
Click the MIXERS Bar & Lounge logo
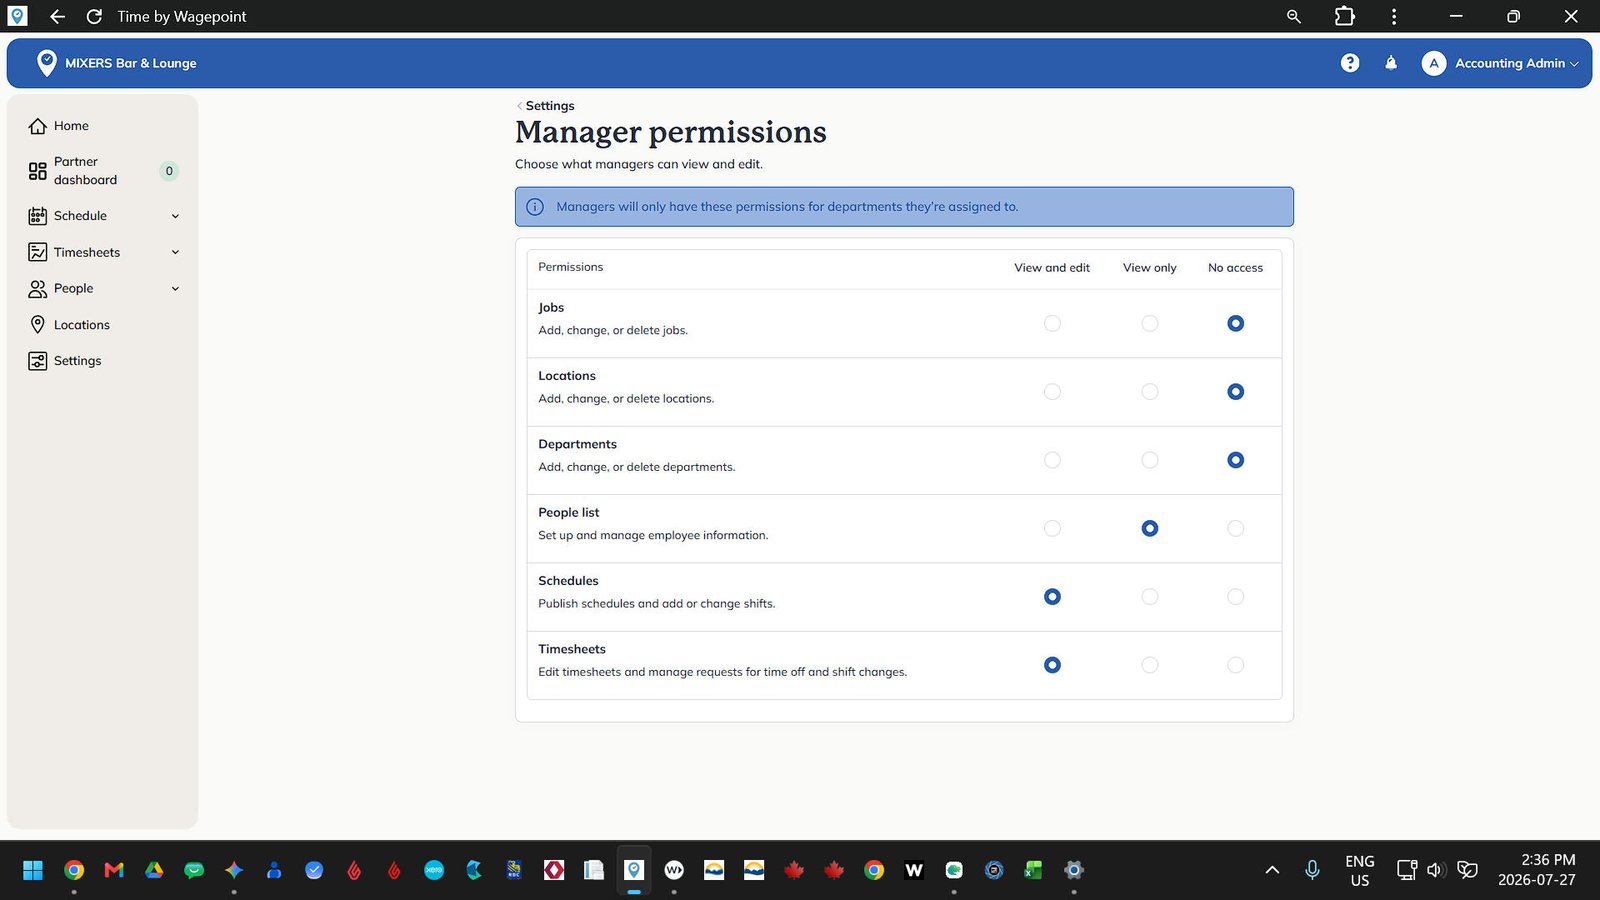point(47,63)
